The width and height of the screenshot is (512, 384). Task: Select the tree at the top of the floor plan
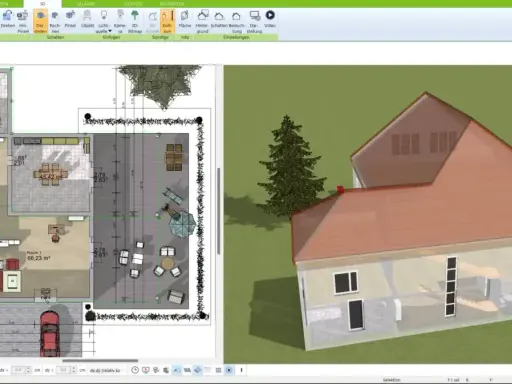pos(160,85)
